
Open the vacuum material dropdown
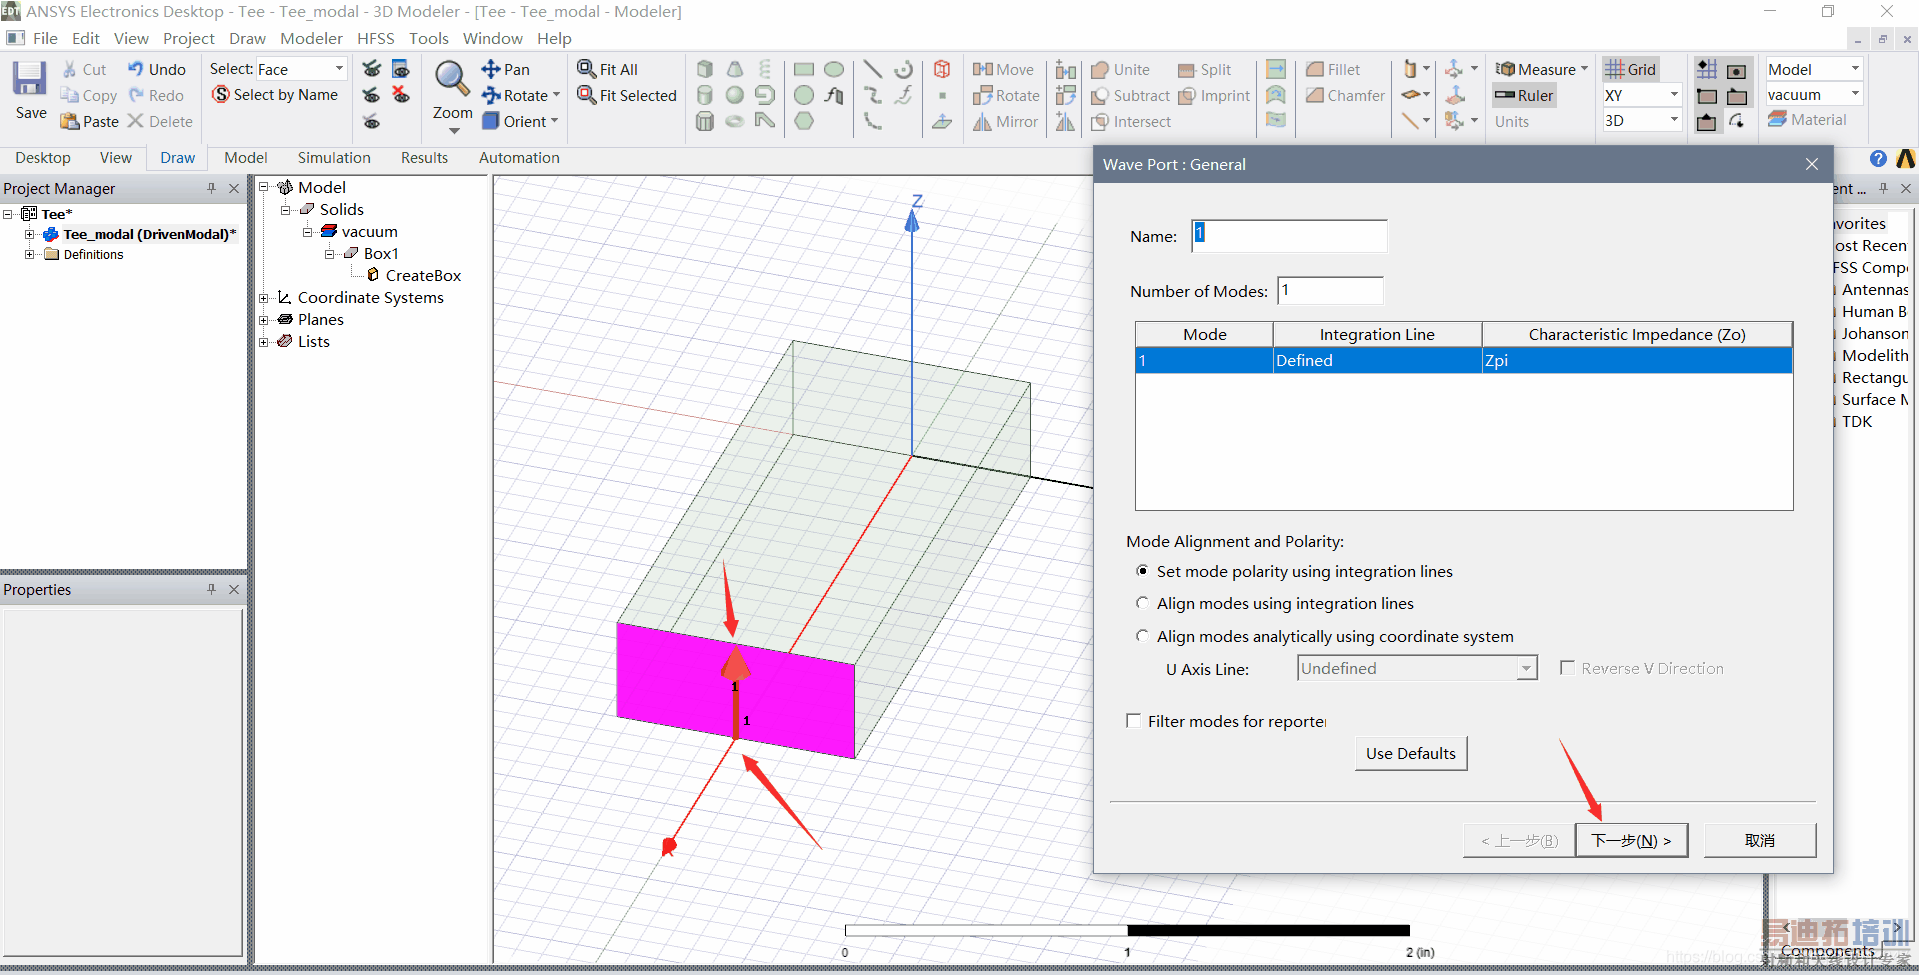point(1855,95)
